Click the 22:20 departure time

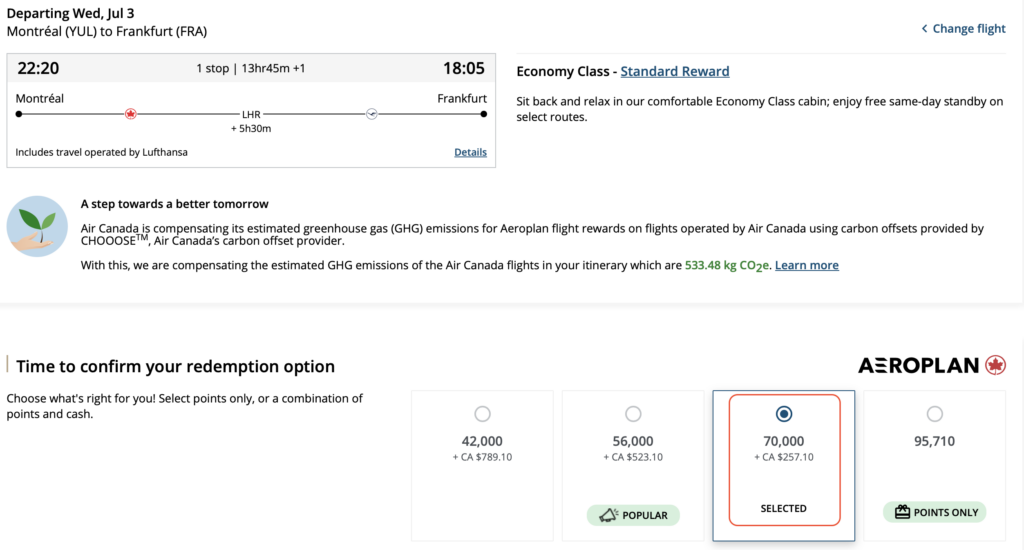click(39, 69)
